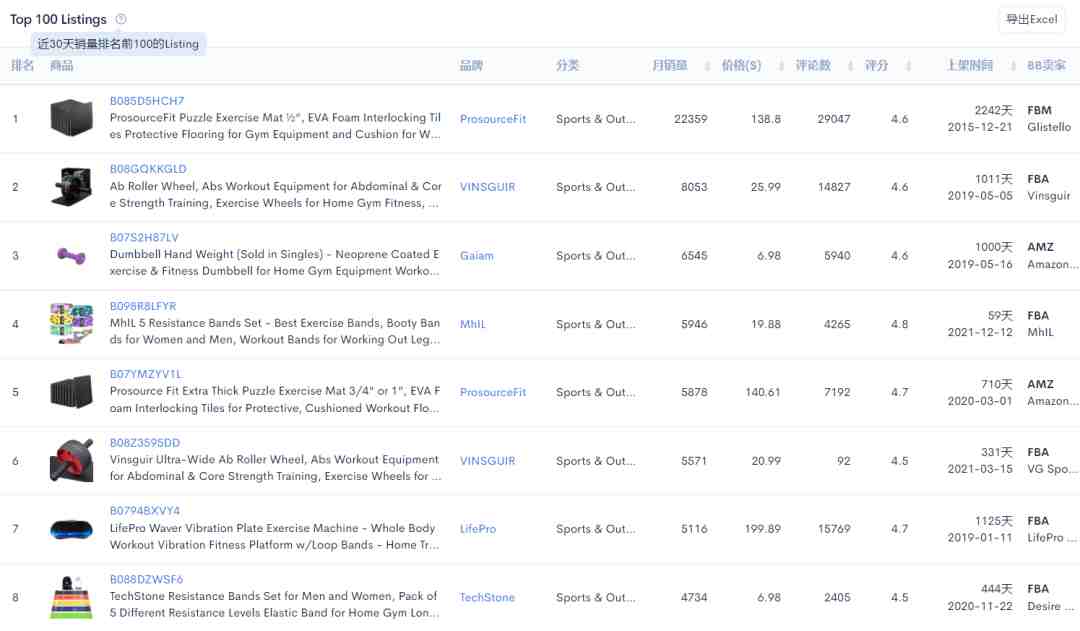Screen dimensions: 1080x631
Task: Sort by the 评论数 column arrows
Action: point(850,66)
